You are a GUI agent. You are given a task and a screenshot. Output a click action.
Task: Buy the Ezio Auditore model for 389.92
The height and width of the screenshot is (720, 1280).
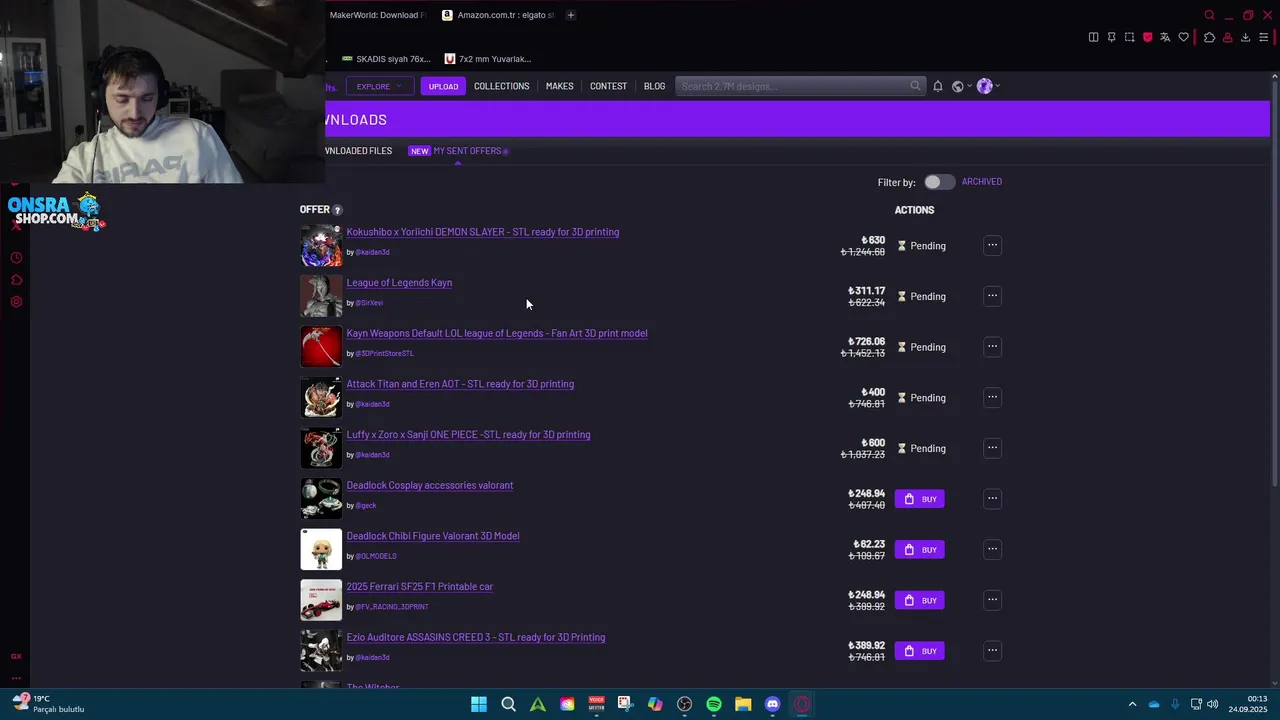(919, 651)
